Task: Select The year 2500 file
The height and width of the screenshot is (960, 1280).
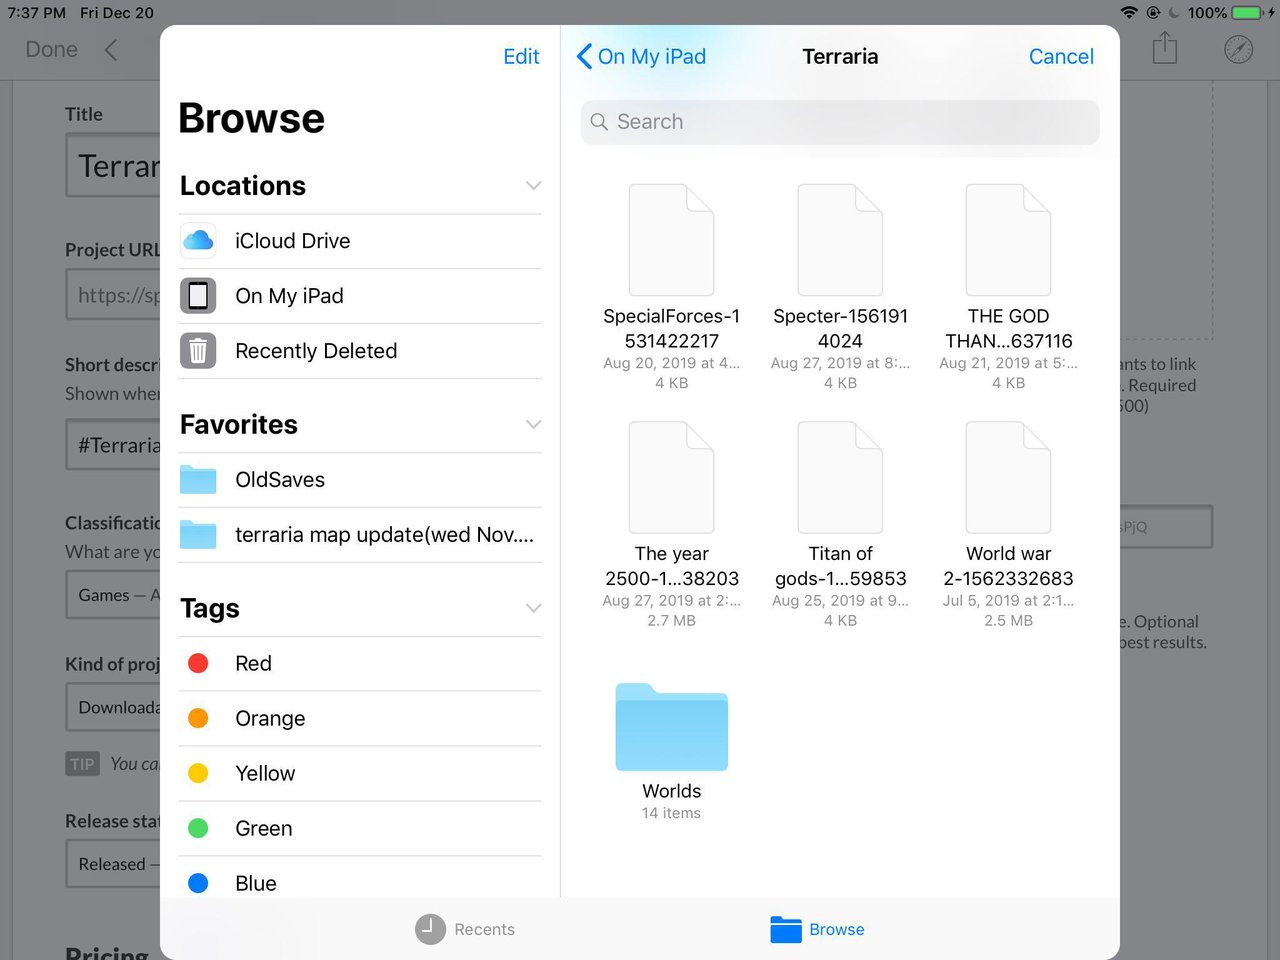Action: pos(671,525)
